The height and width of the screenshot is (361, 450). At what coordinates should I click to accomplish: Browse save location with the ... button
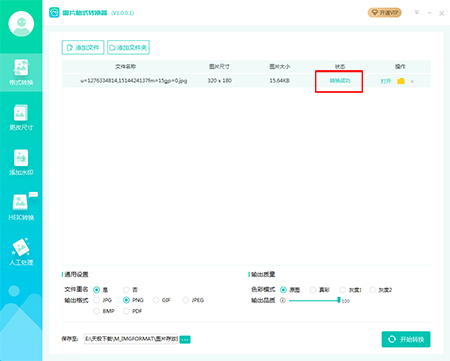[x=185, y=339]
